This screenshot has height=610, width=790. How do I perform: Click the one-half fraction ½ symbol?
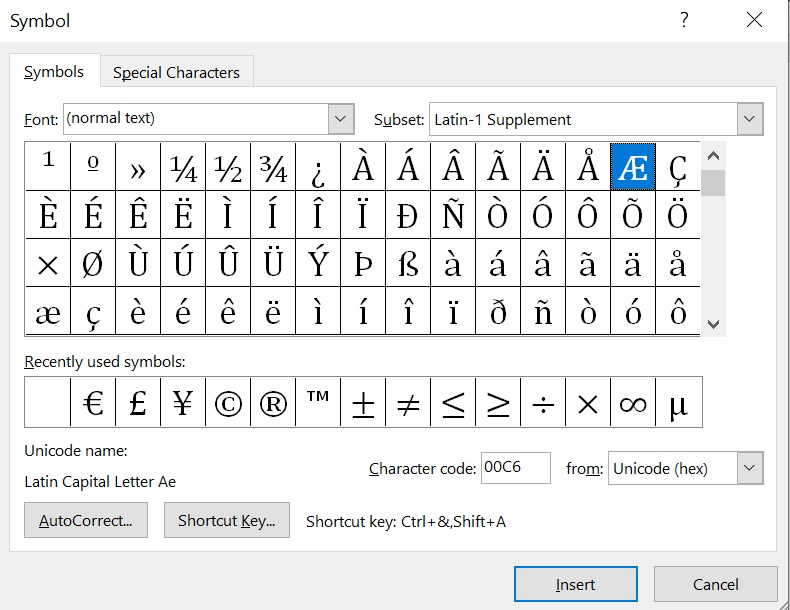(x=228, y=167)
